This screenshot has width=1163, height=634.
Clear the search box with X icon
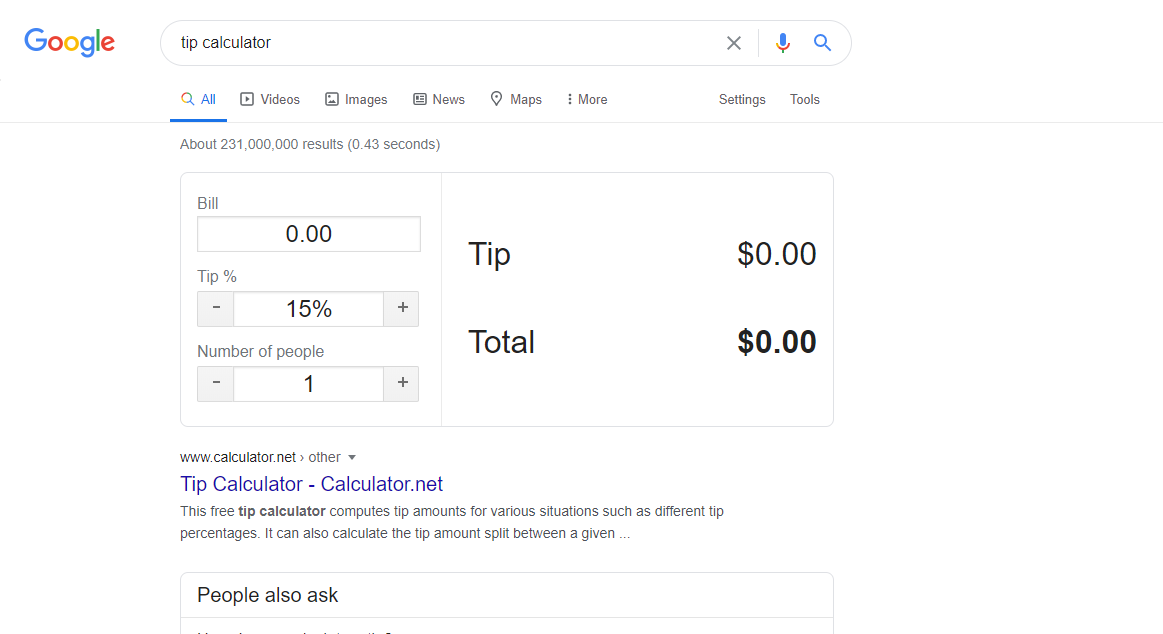click(x=734, y=43)
